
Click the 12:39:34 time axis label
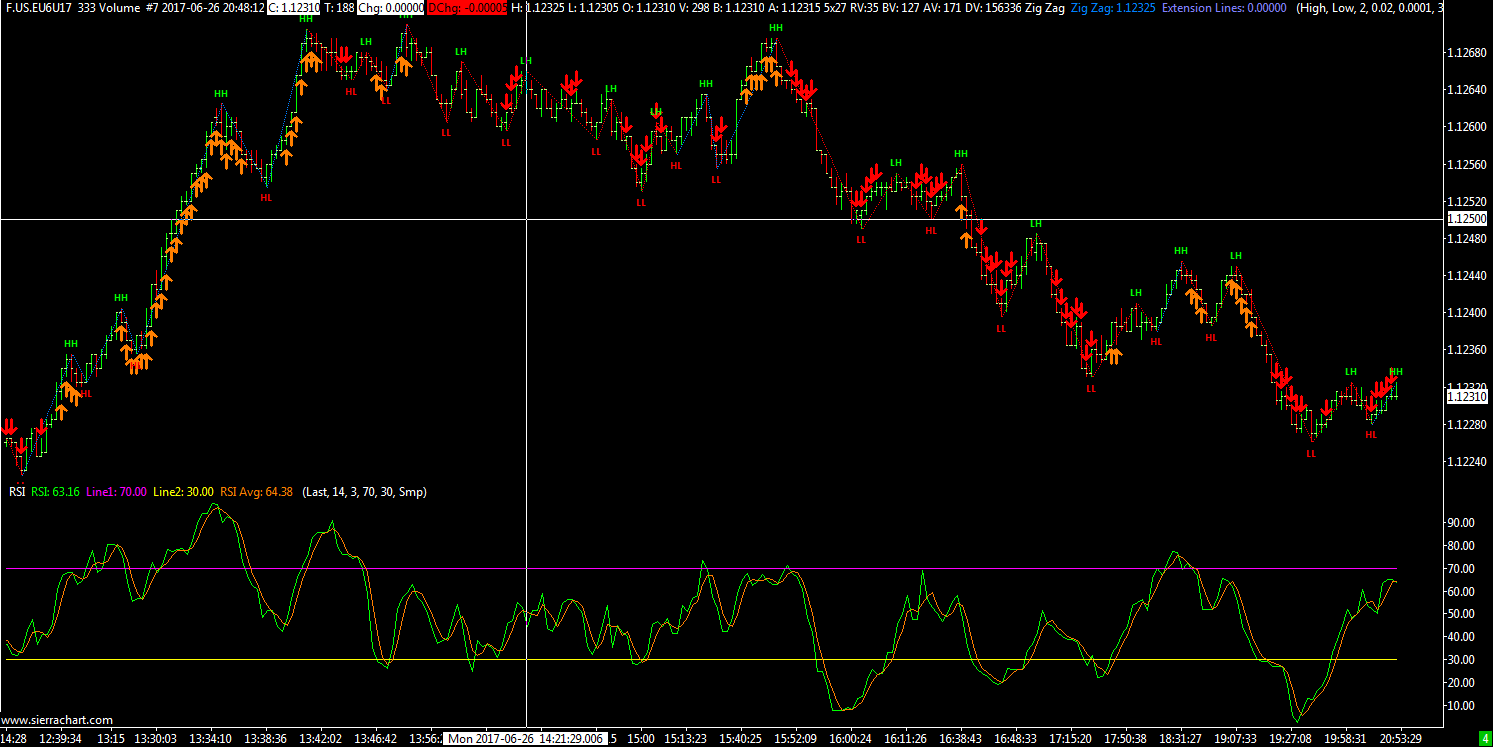(x=60, y=738)
